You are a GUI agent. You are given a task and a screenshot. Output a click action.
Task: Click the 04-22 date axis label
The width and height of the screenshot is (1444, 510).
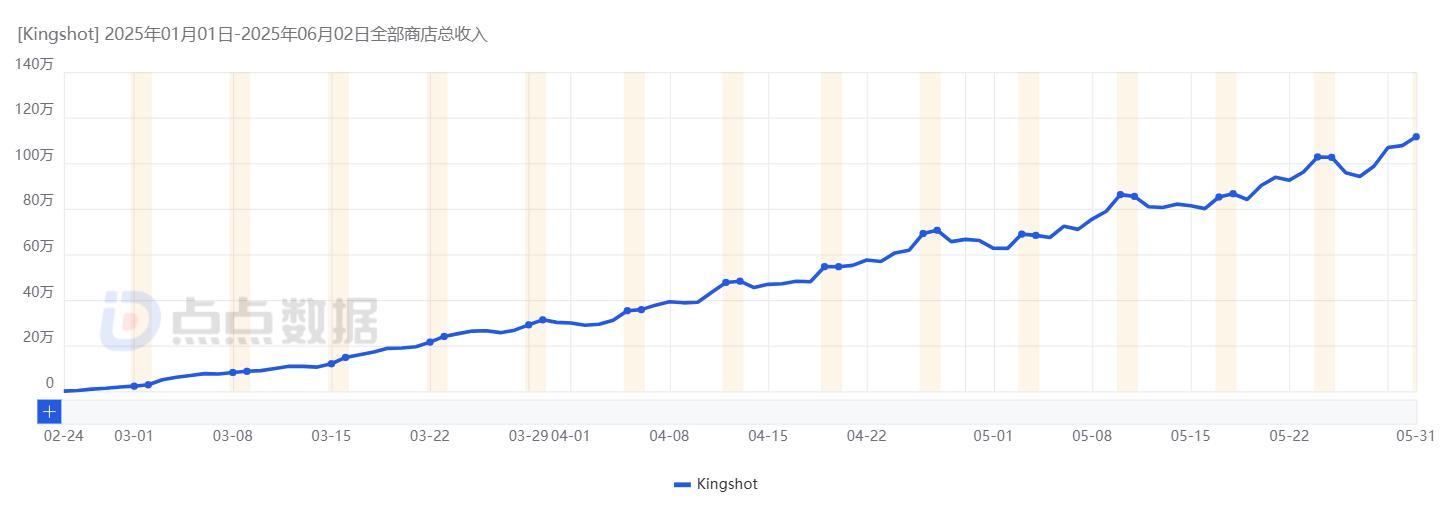tap(866, 436)
